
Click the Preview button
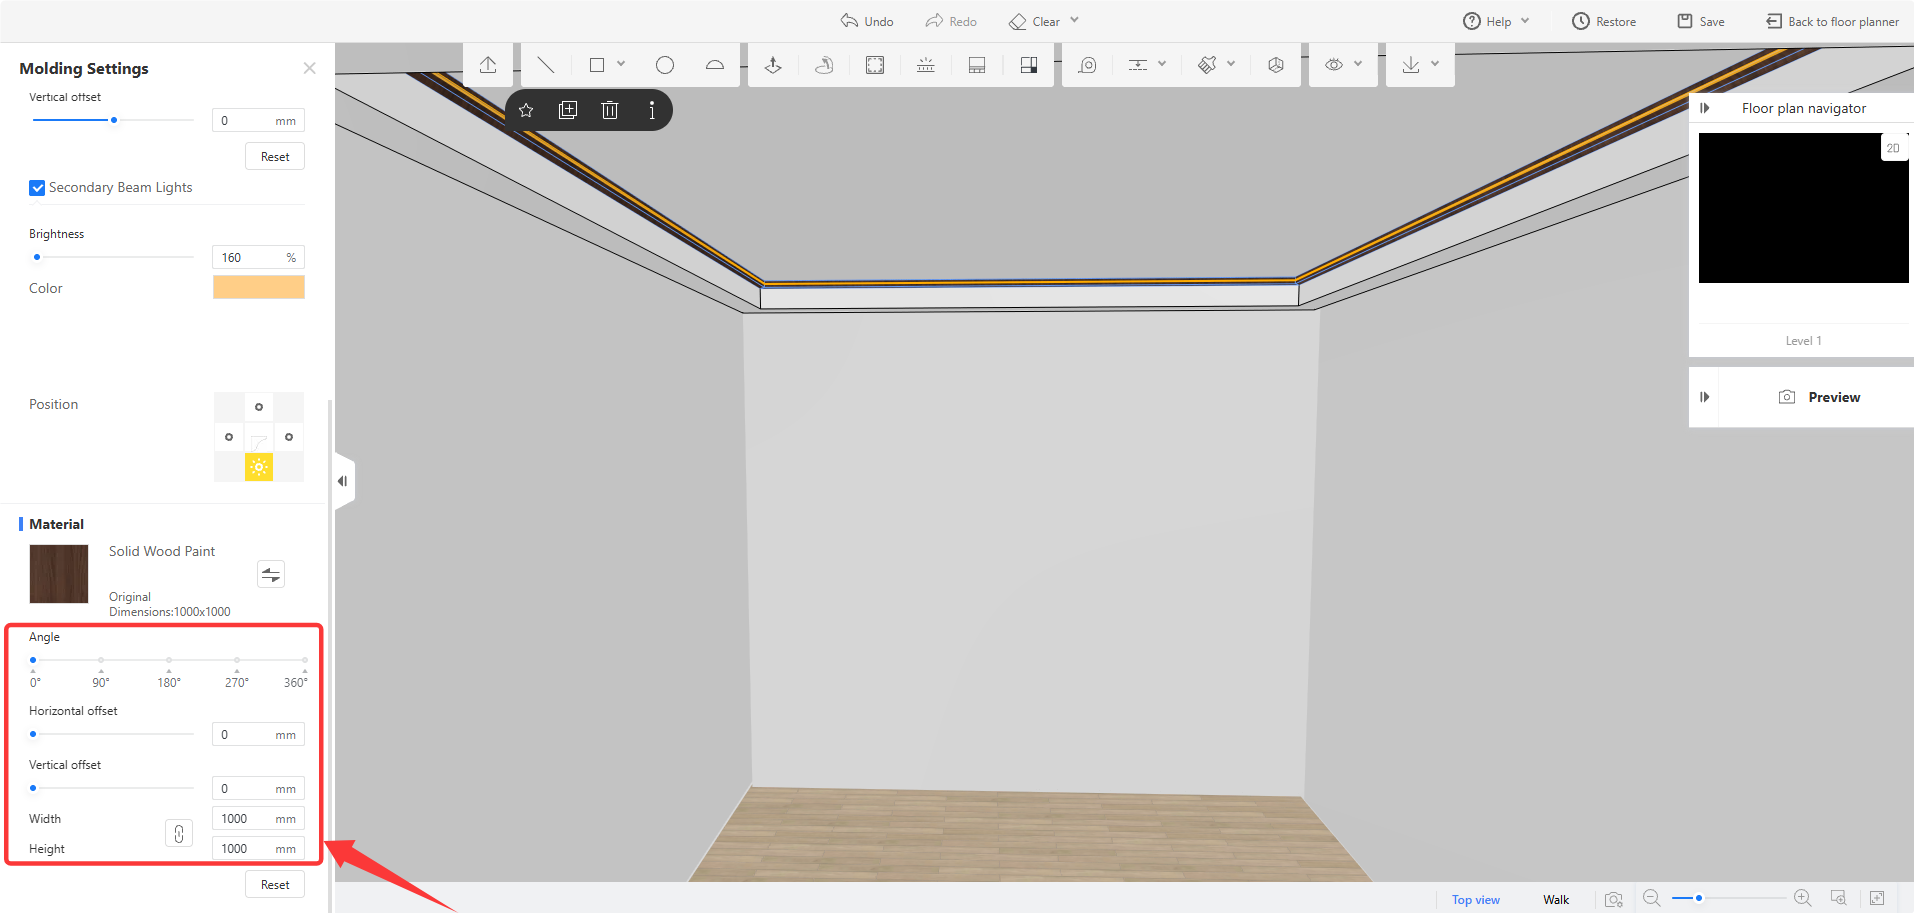point(1820,397)
